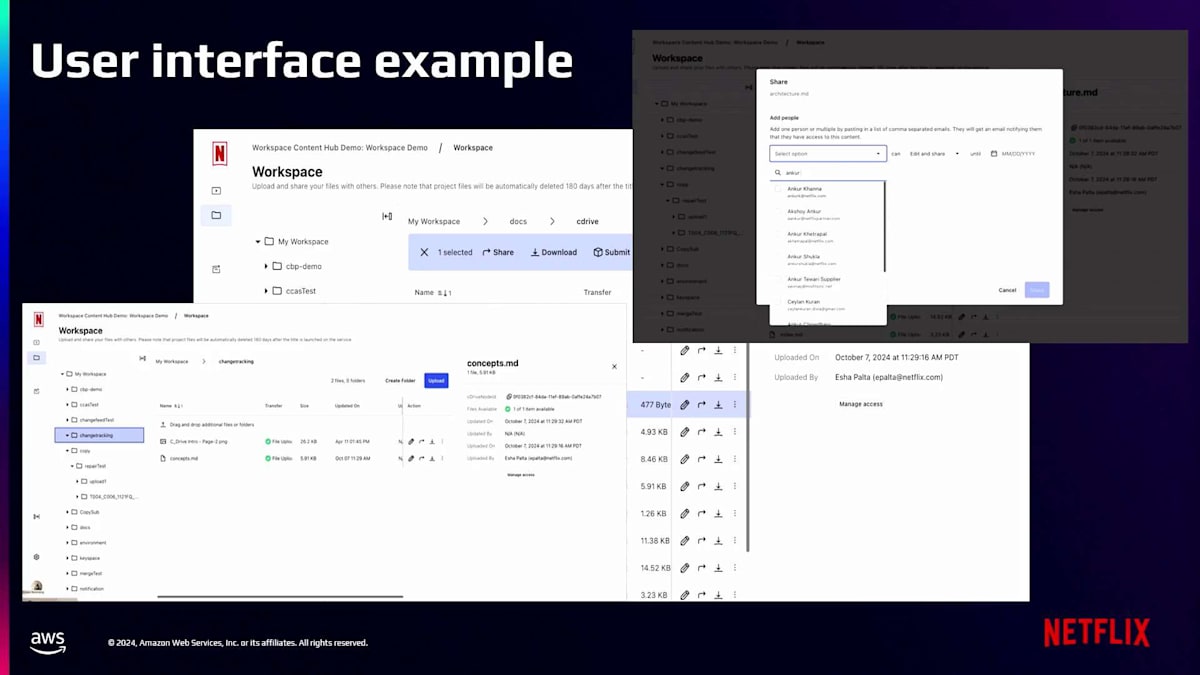Close the concepts.md details panel
This screenshot has width=1200, height=675.
point(614,367)
